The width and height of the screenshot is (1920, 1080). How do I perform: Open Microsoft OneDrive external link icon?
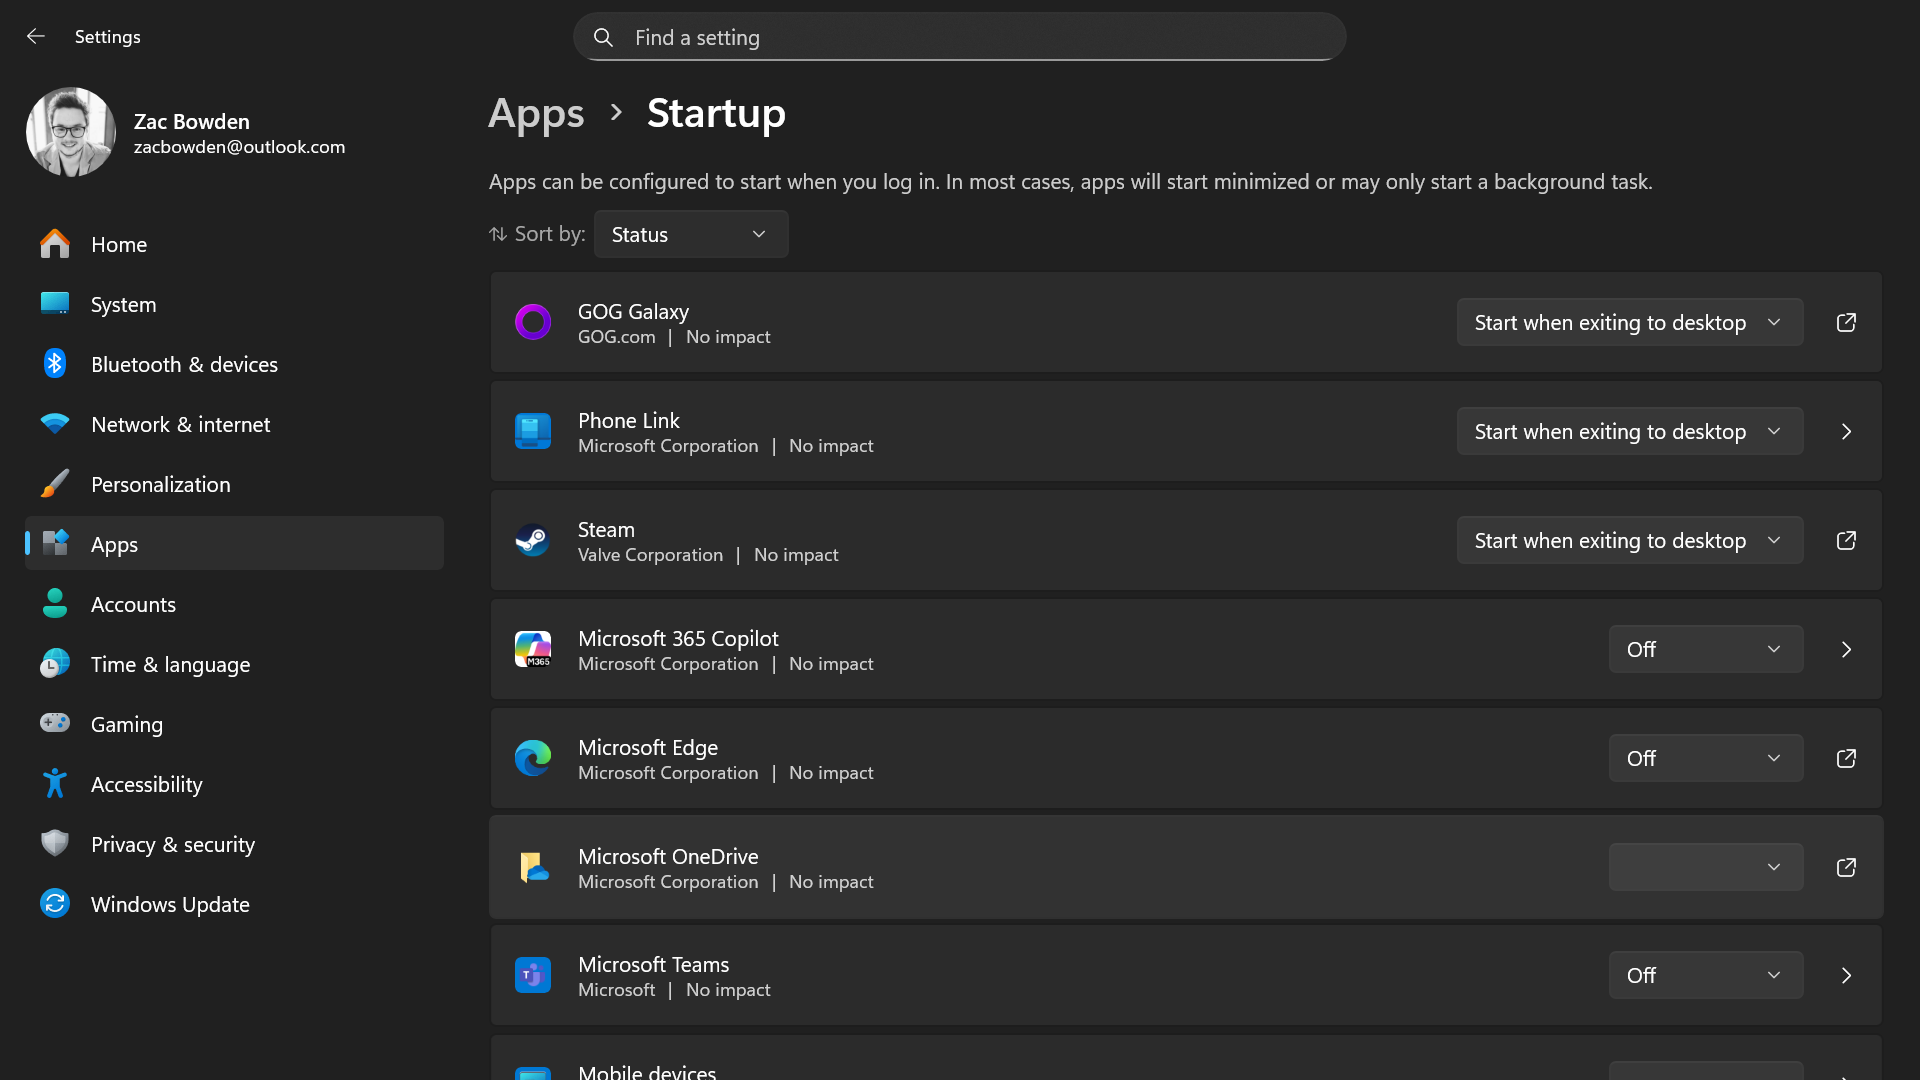pyautogui.click(x=1846, y=867)
